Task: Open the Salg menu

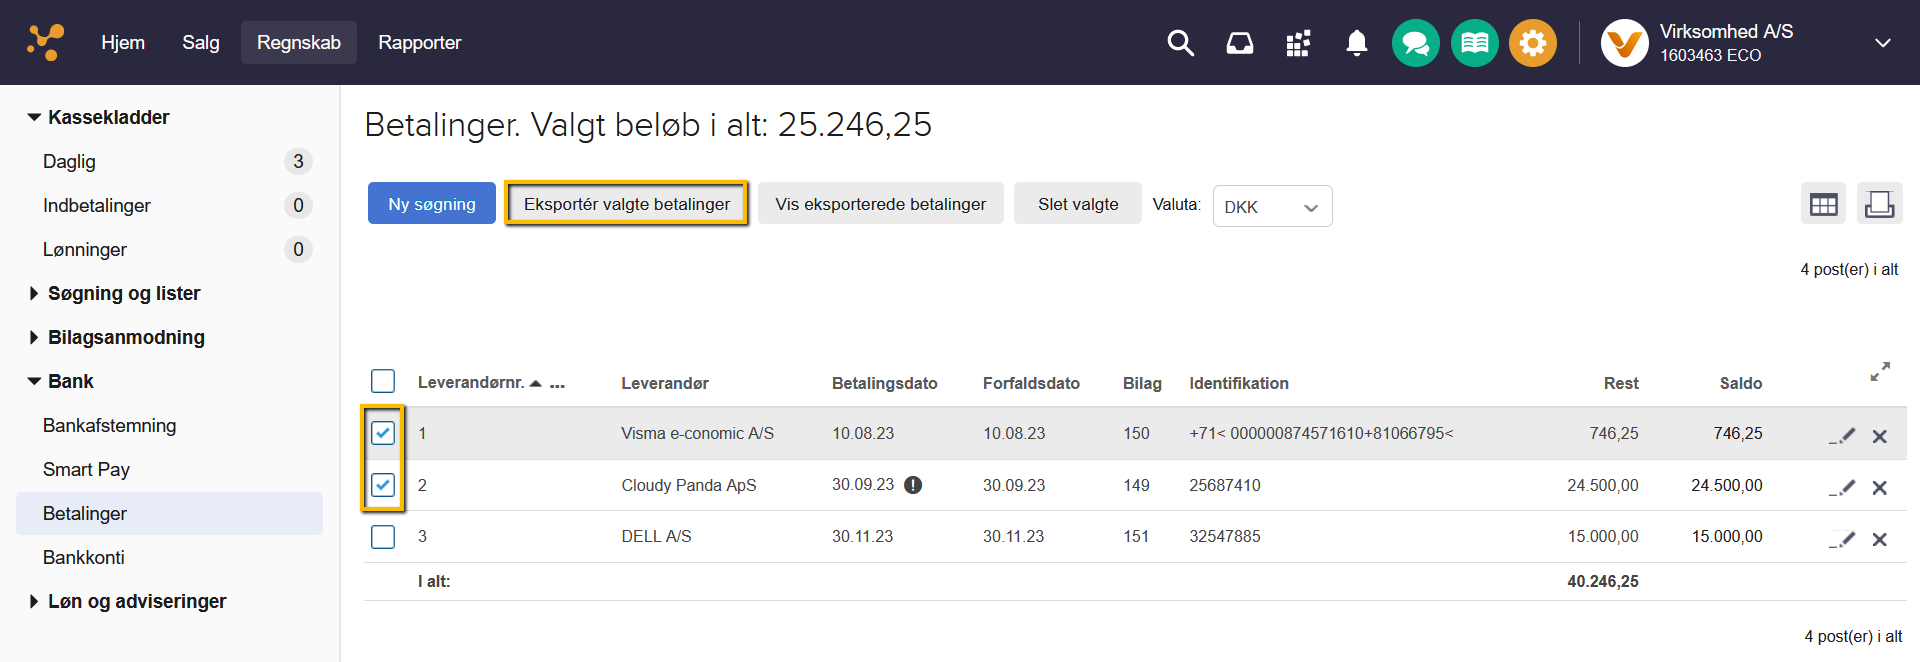Action: pyautogui.click(x=200, y=43)
